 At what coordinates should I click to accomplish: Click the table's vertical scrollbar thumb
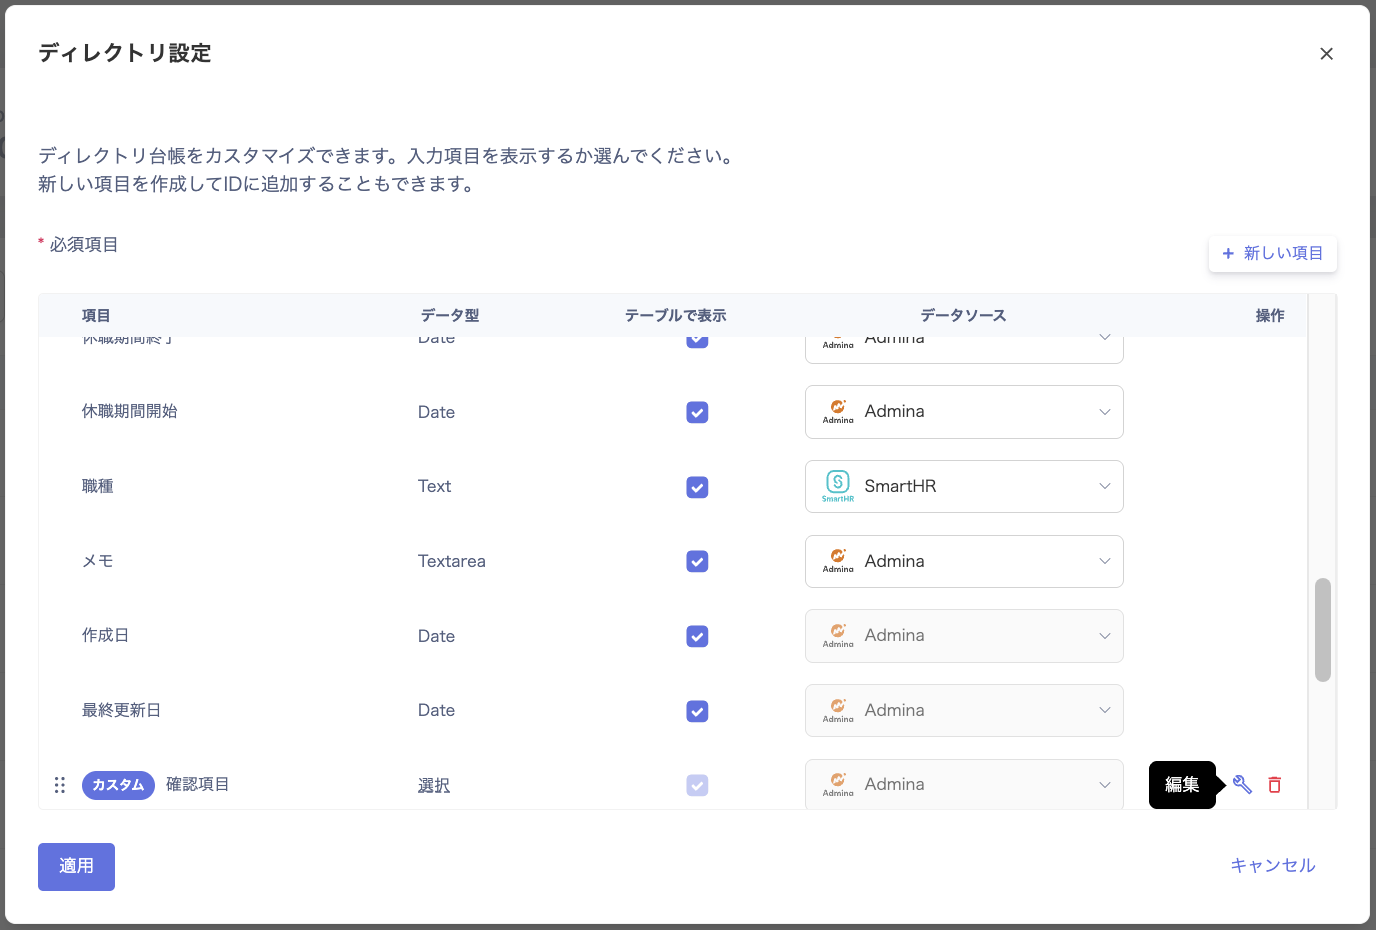click(1323, 630)
